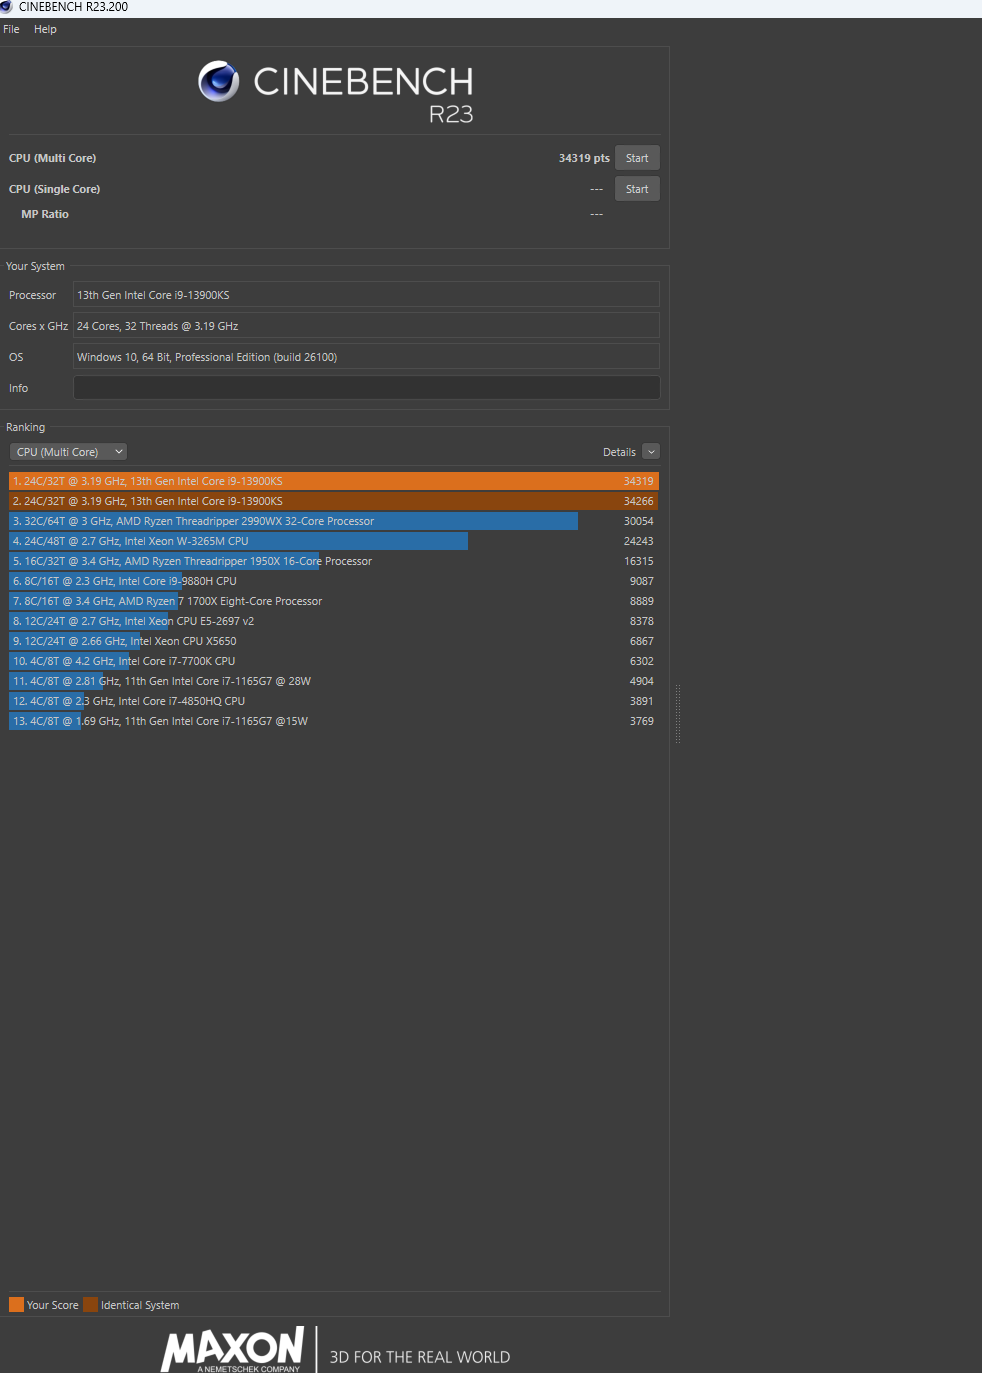Open the Help menu
Image resolution: width=982 pixels, height=1373 pixels.
[45, 29]
